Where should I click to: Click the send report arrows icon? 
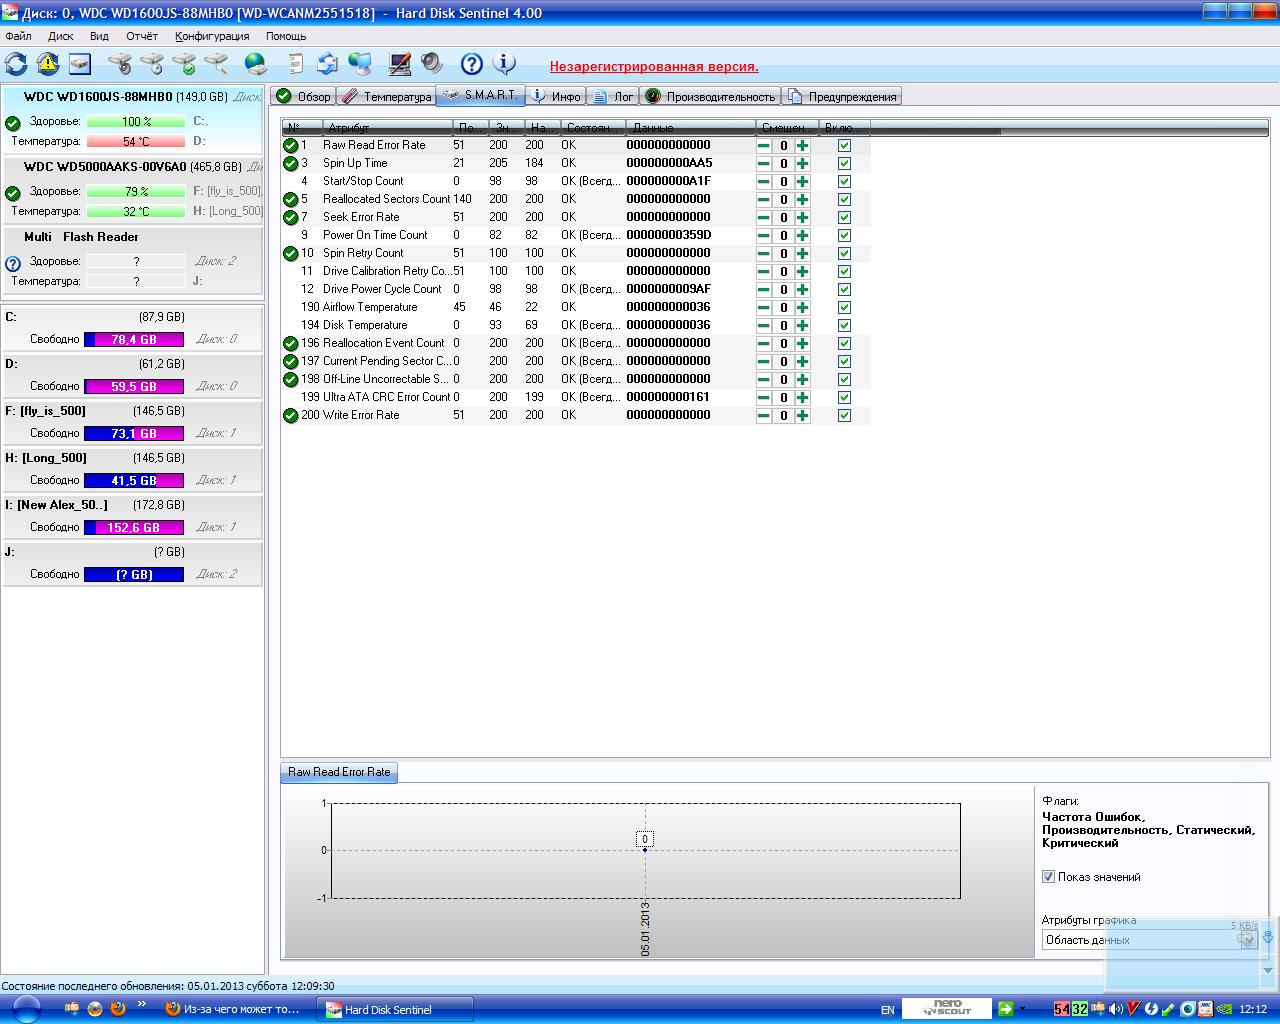327,64
